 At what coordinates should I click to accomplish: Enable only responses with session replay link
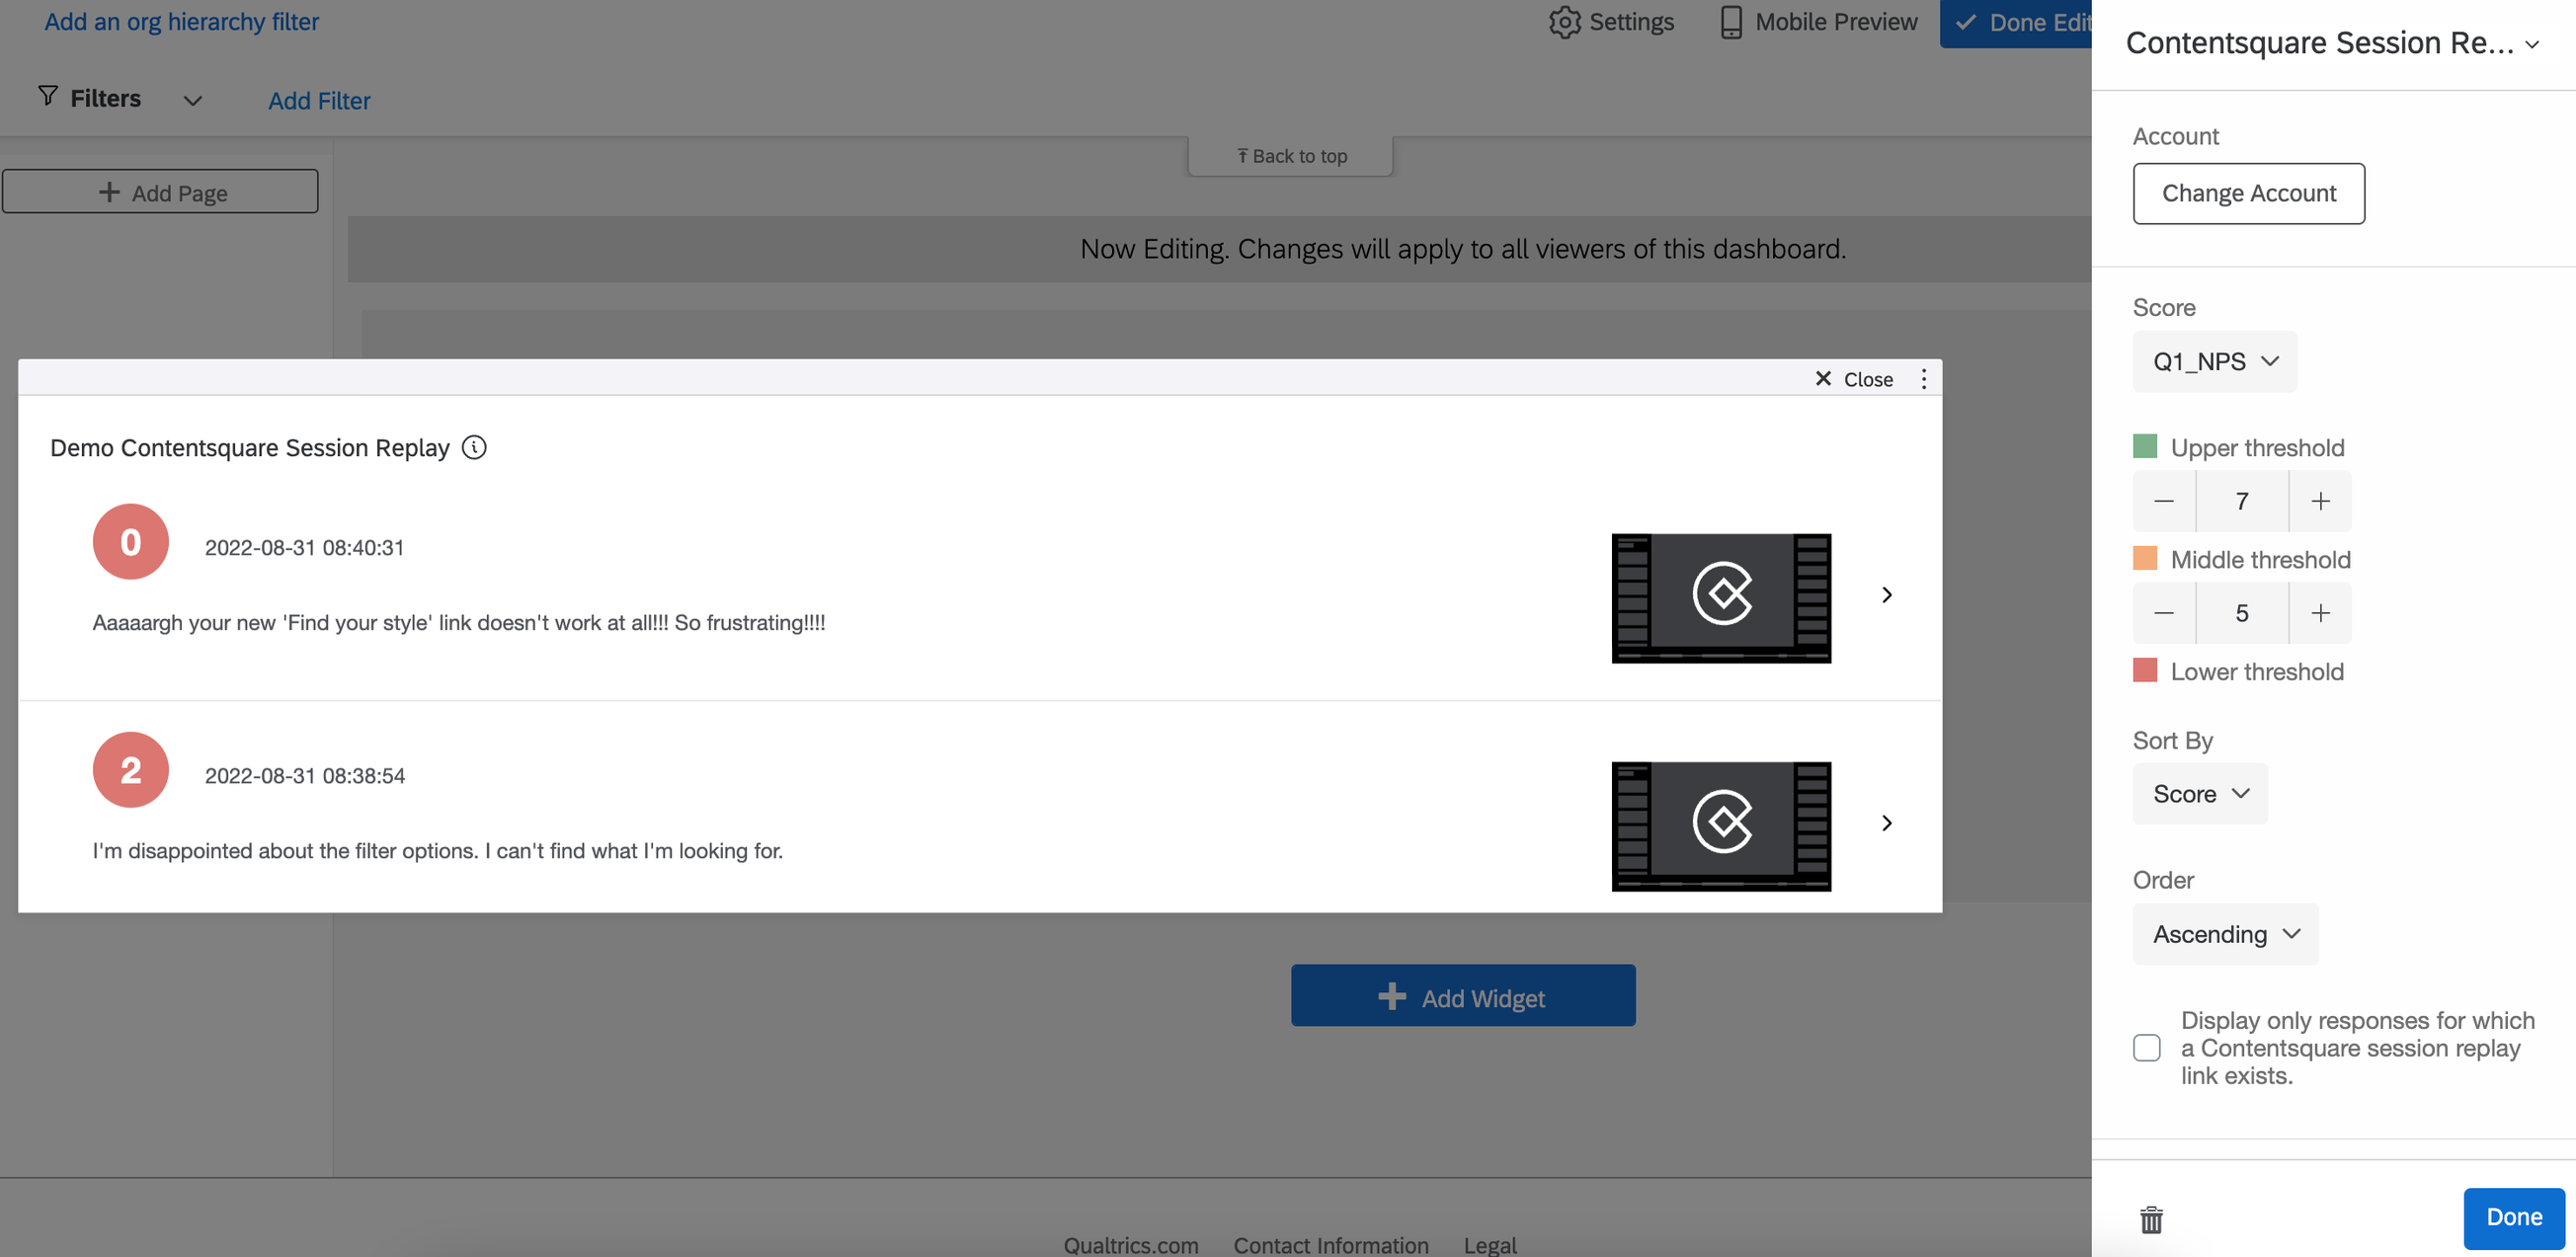[2146, 1047]
